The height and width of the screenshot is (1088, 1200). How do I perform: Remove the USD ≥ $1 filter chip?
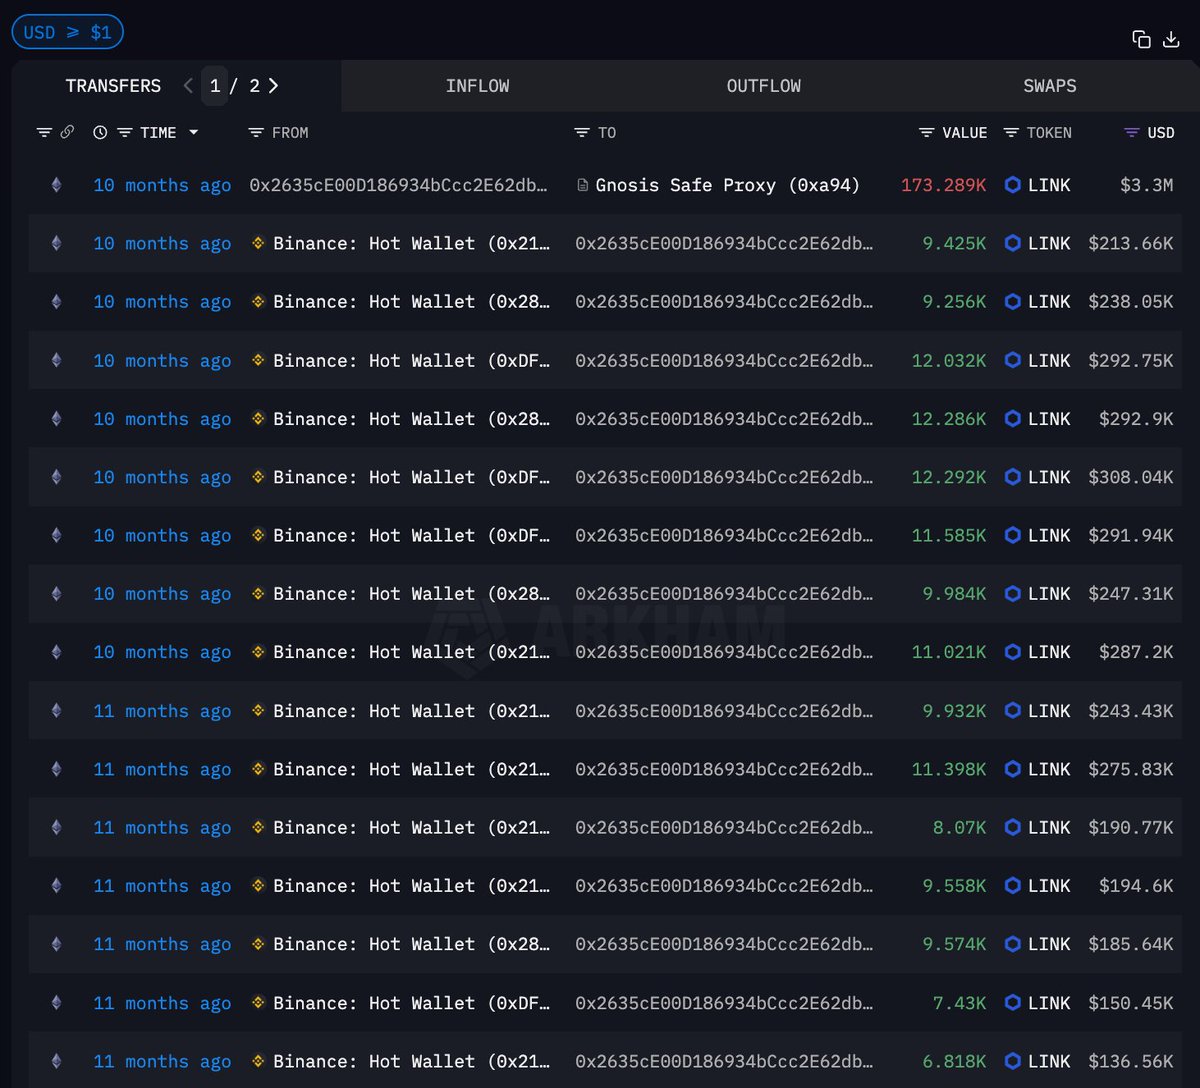pyautogui.click(x=67, y=32)
